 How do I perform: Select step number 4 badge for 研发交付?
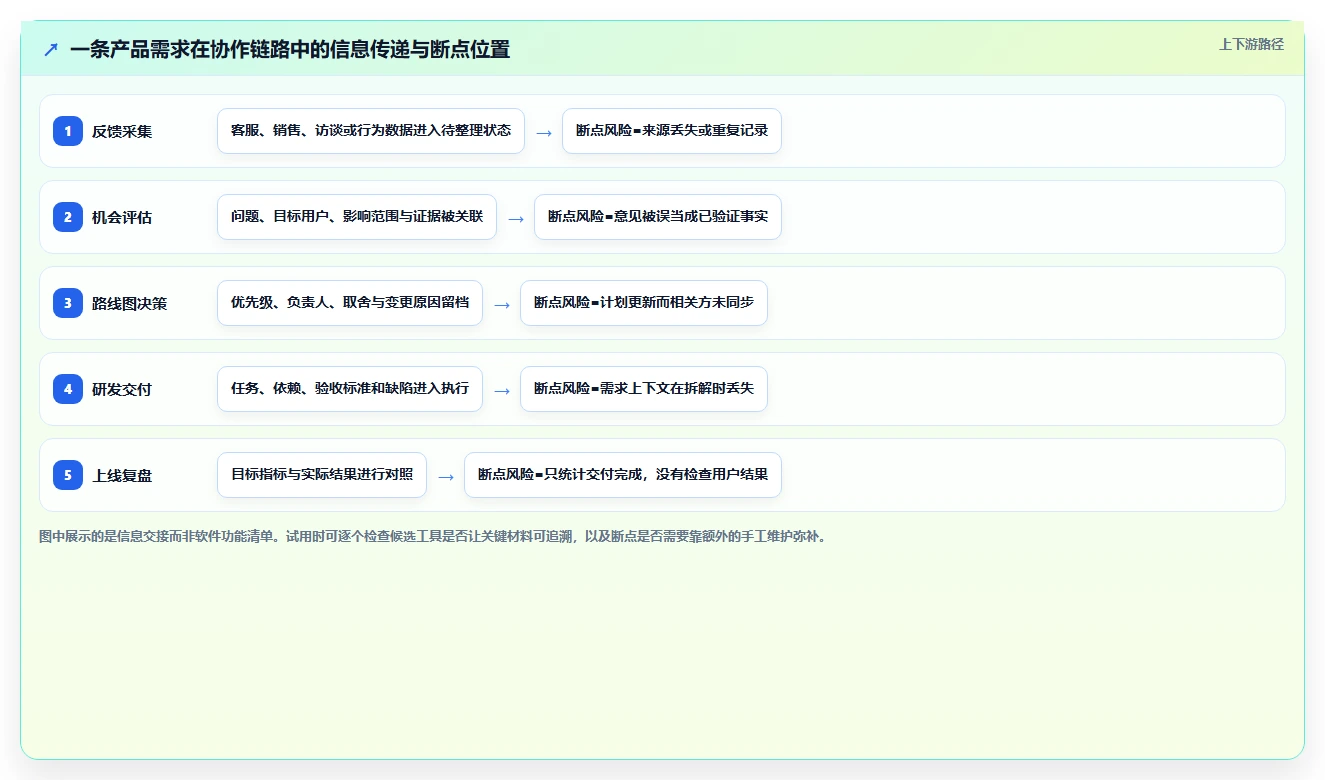click(68, 389)
